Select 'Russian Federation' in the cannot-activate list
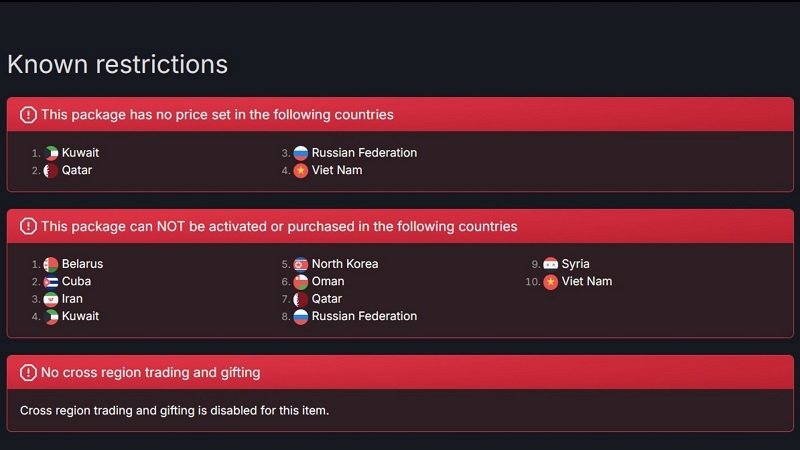The height and width of the screenshot is (450, 800). click(x=364, y=316)
